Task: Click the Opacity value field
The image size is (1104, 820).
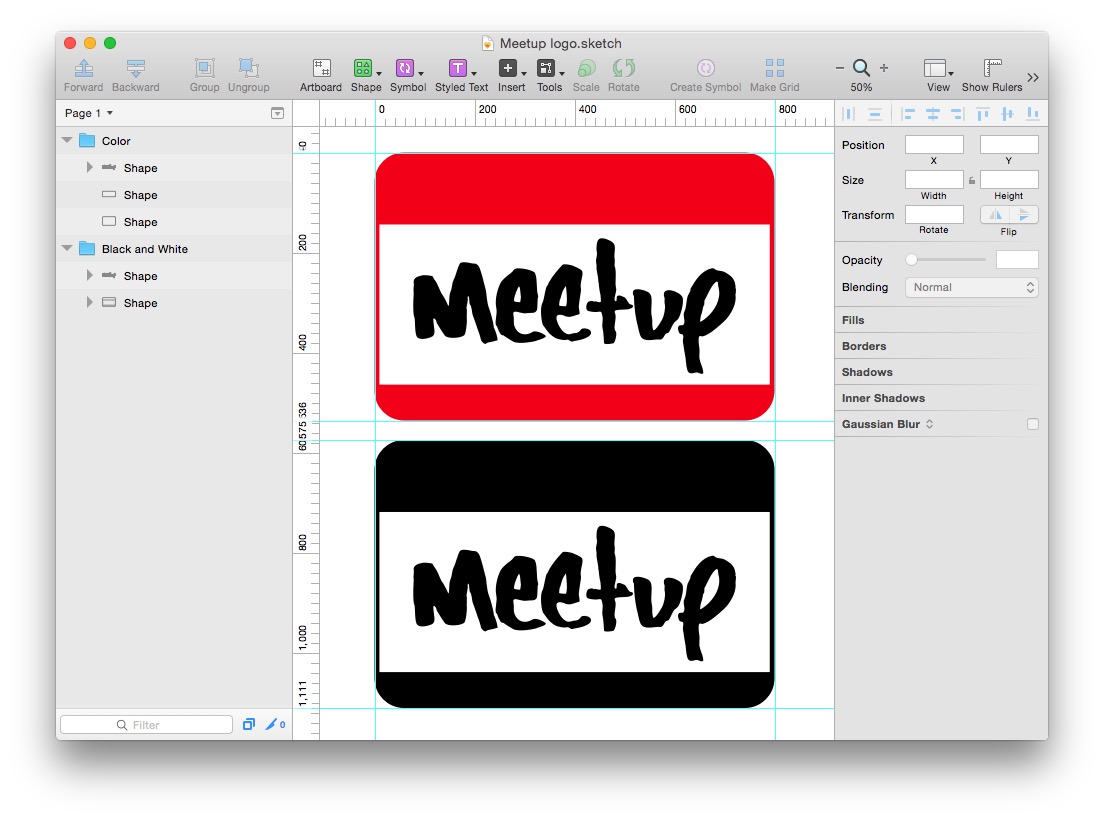Action: click(x=1017, y=260)
